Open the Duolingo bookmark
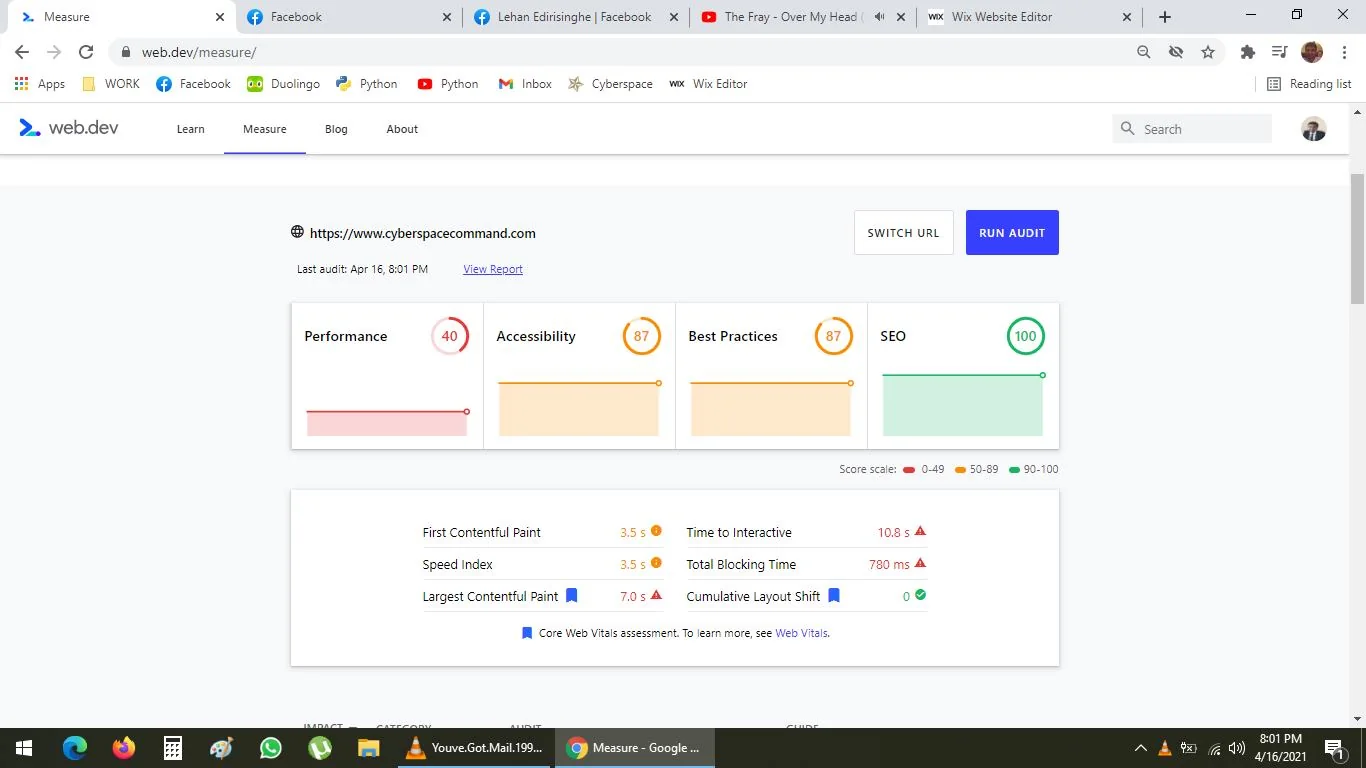 [x=284, y=84]
